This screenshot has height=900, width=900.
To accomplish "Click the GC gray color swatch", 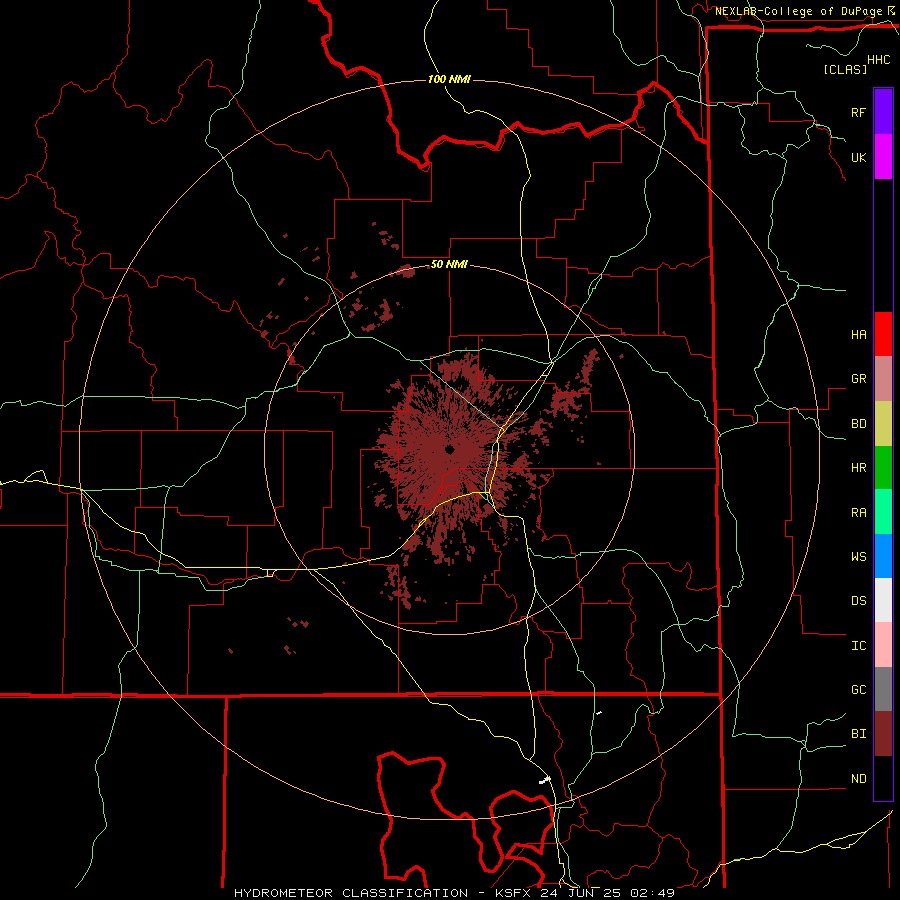I will pyautogui.click(x=883, y=689).
